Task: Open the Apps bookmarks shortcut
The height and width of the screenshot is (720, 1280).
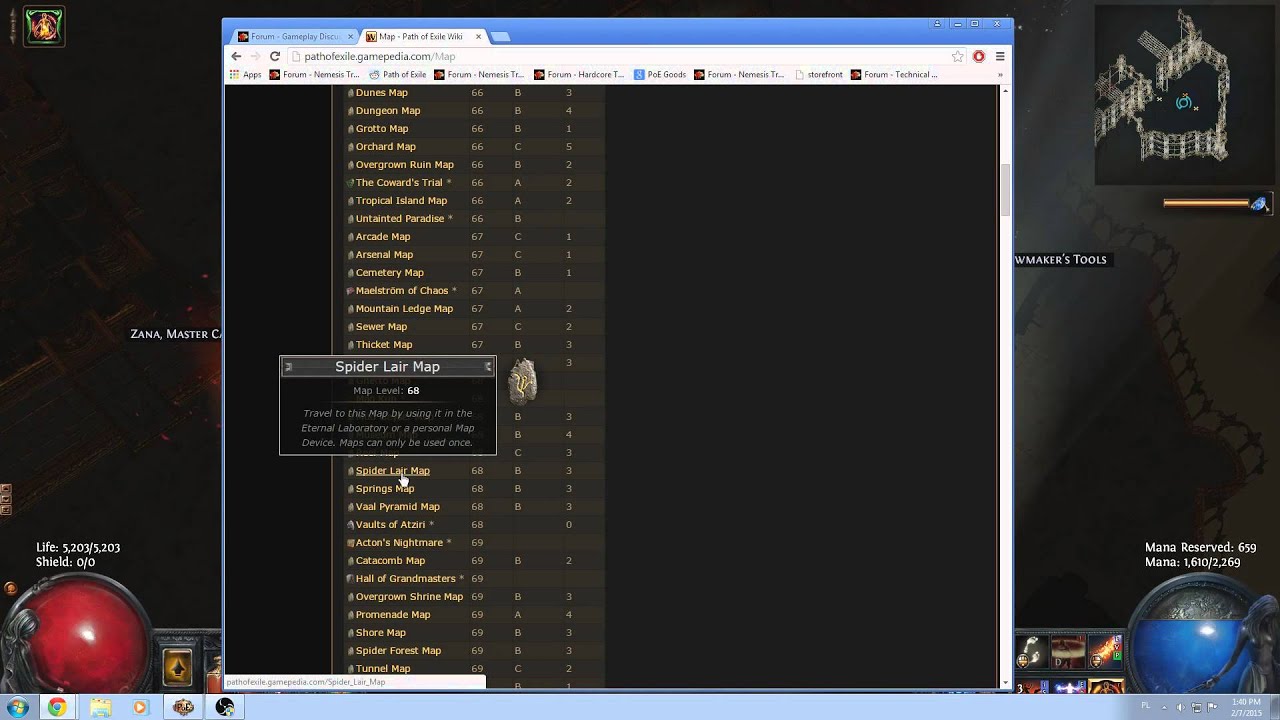Action: pos(245,74)
